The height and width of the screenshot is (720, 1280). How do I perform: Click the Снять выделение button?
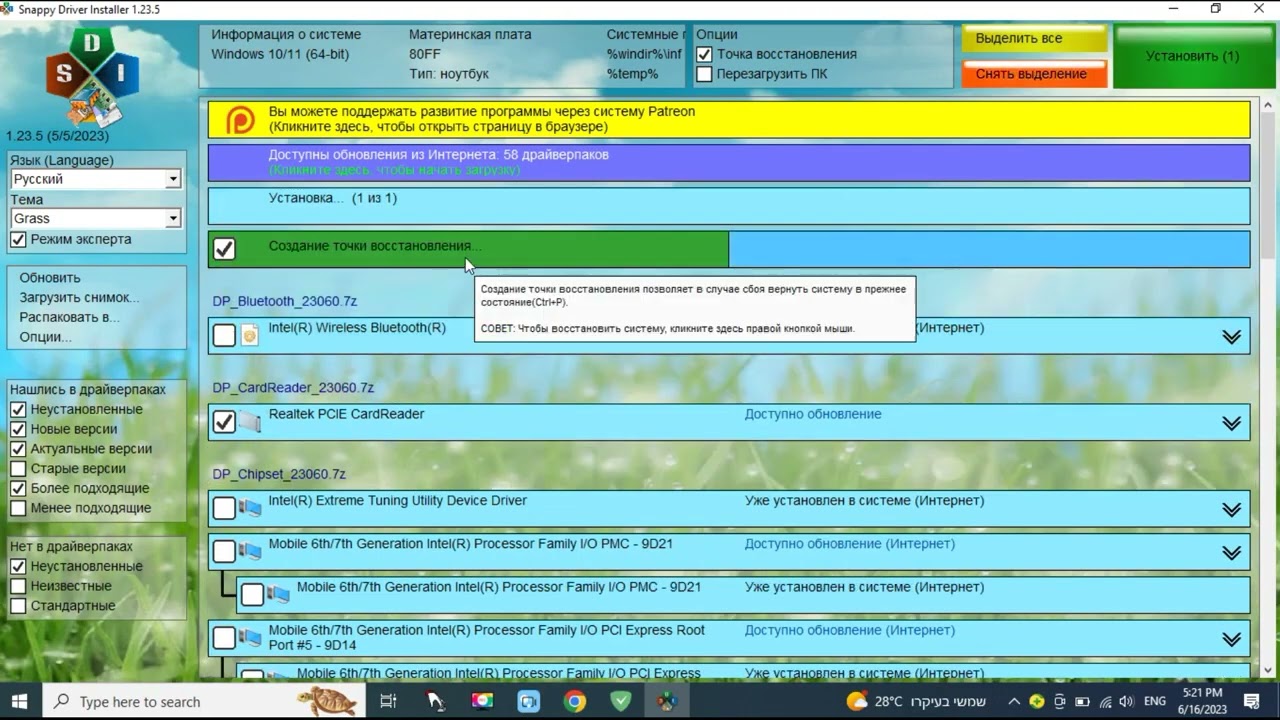(1034, 74)
